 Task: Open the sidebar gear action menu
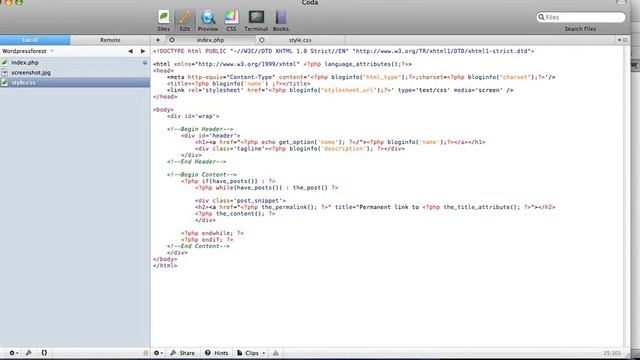pyautogui.click(x=13, y=353)
